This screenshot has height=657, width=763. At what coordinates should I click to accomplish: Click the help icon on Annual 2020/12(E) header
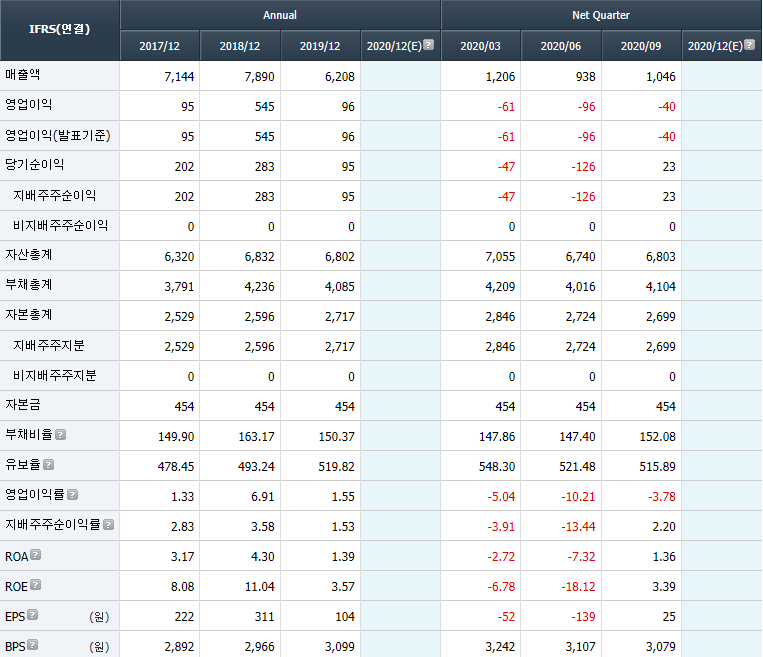(x=428, y=45)
